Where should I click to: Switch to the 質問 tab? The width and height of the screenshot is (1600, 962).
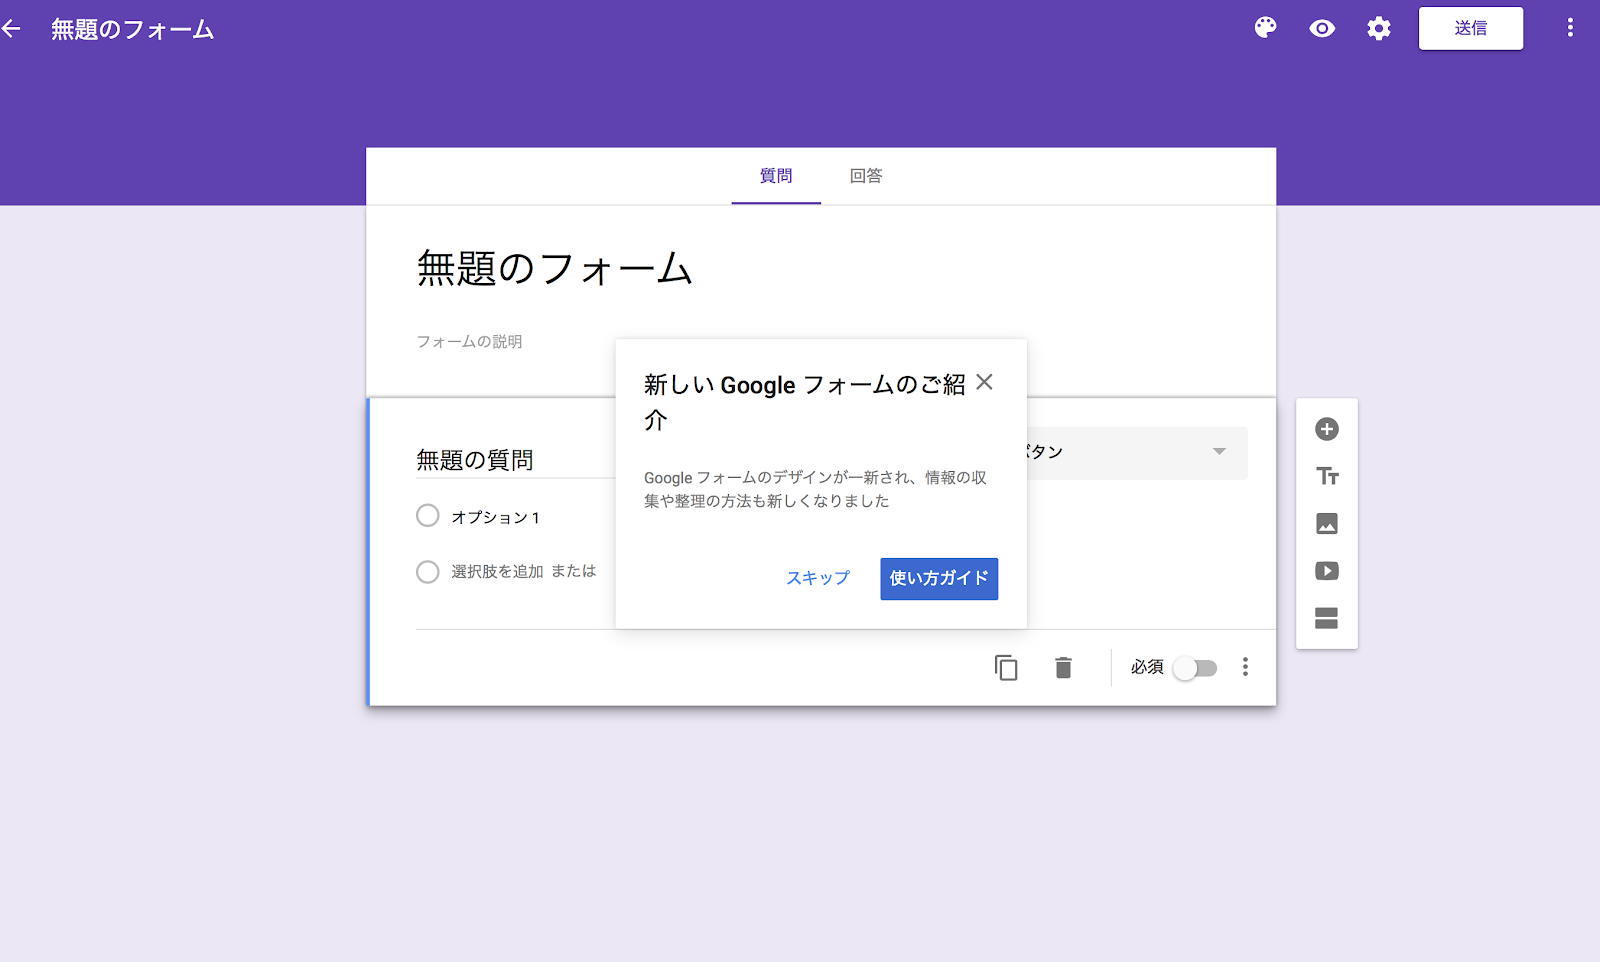(776, 176)
